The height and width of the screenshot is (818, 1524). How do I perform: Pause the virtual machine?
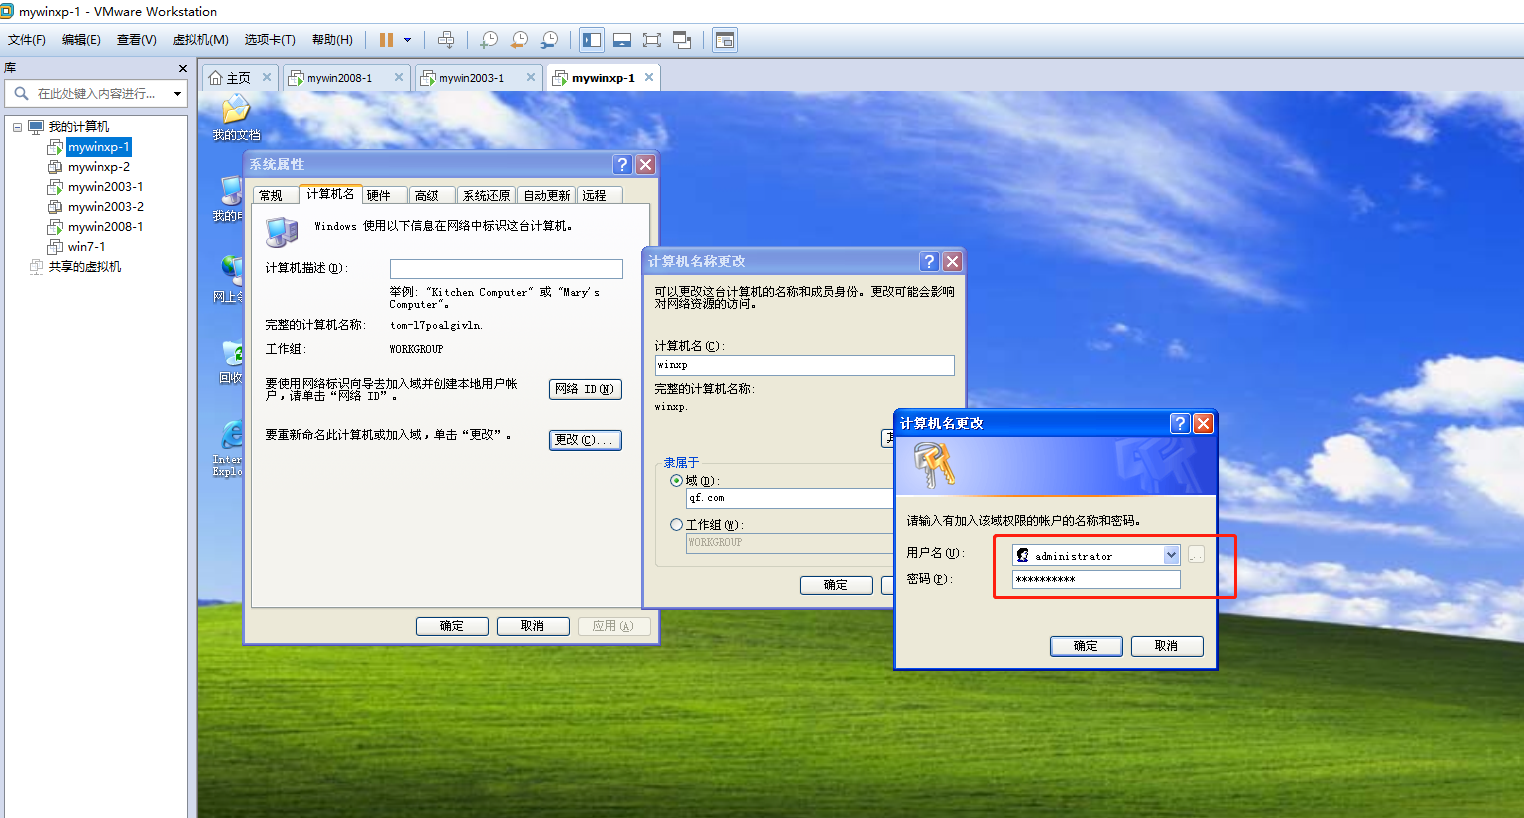click(x=386, y=40)
